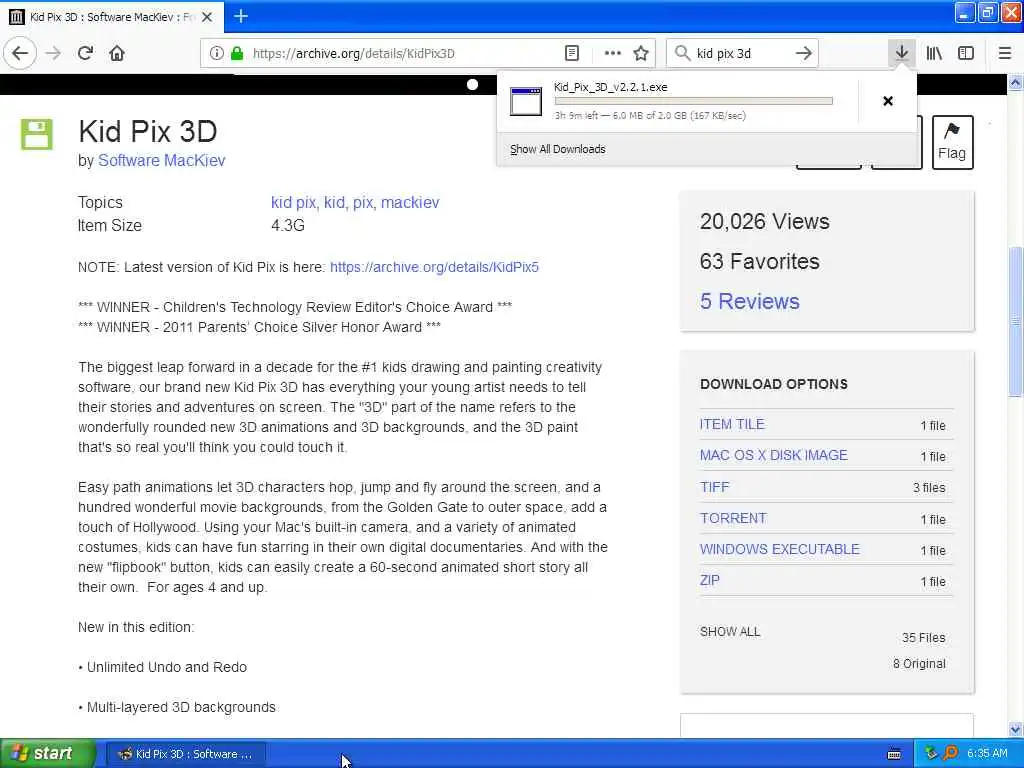Toggle the downloads panel arrow
The image size is (1024, 768).
coord(902,54)
